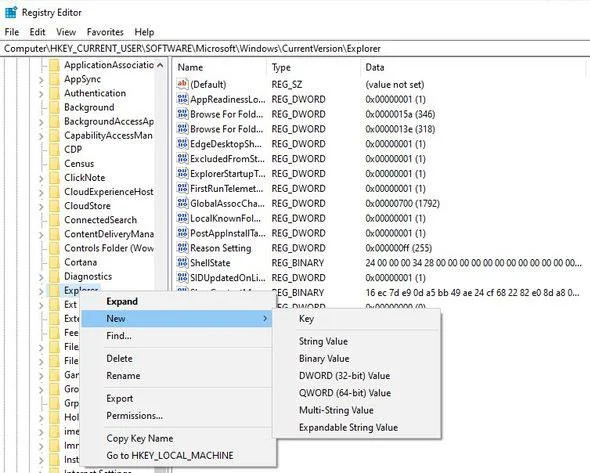Expand the ContentDeliveryMana key arrow
590x473 pixels.
[41, 235]
